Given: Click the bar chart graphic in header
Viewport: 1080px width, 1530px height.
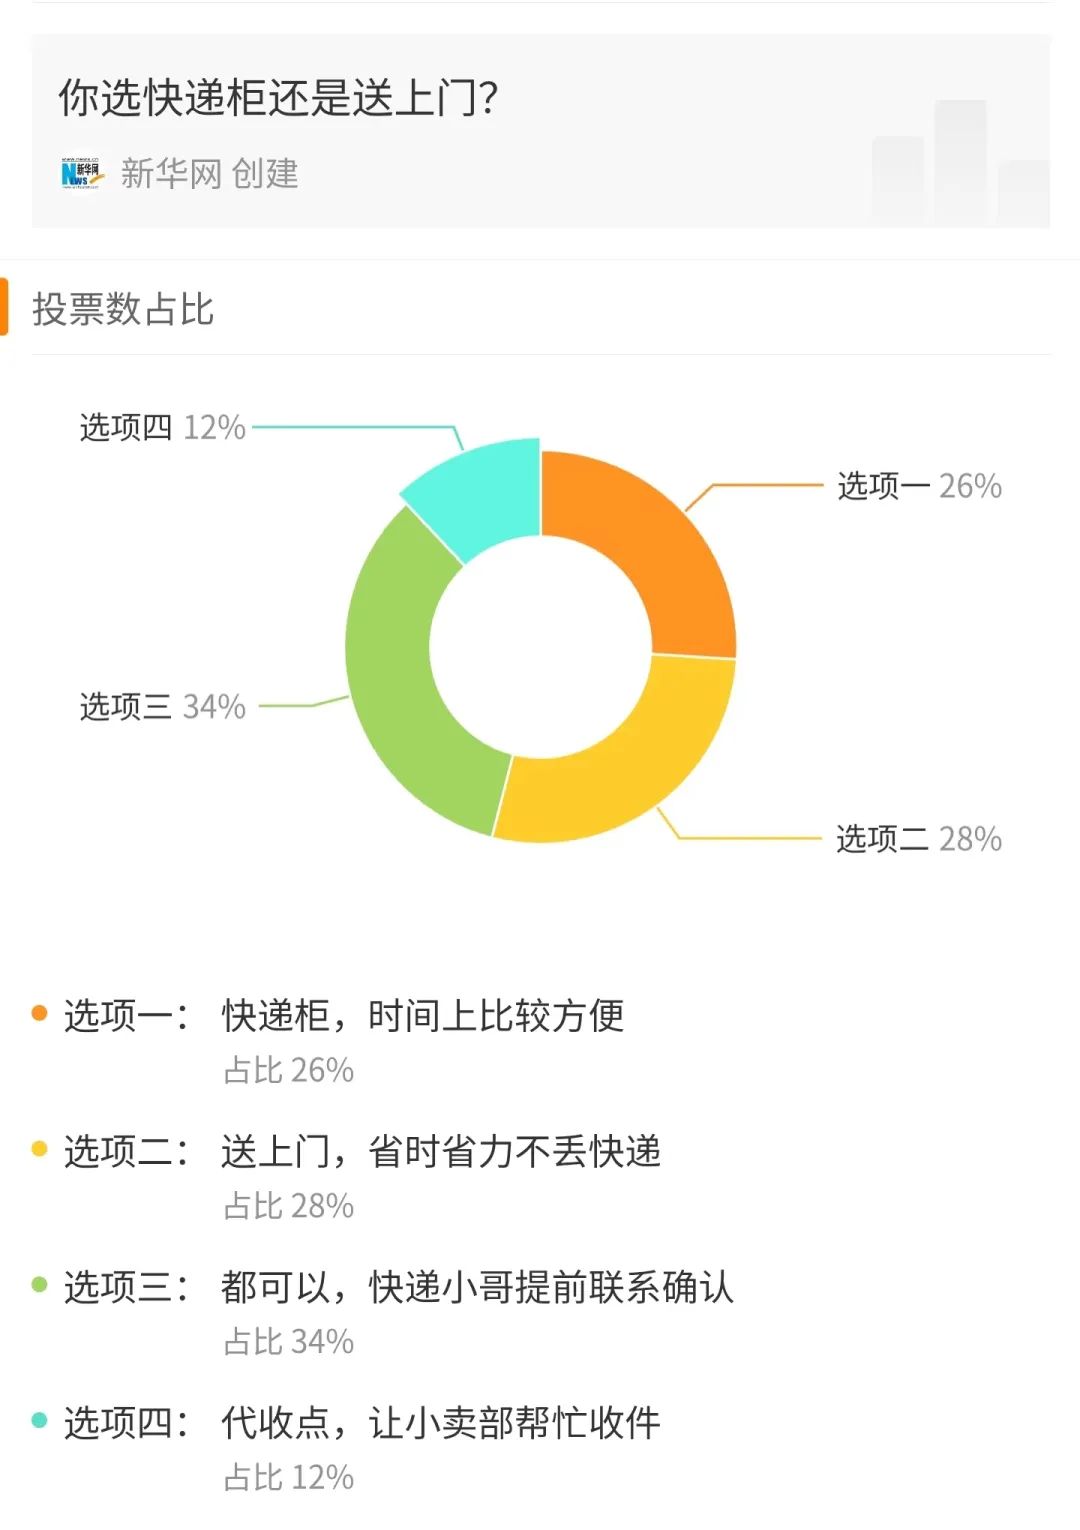Looking at the screenshot, I should pos(960,163).
